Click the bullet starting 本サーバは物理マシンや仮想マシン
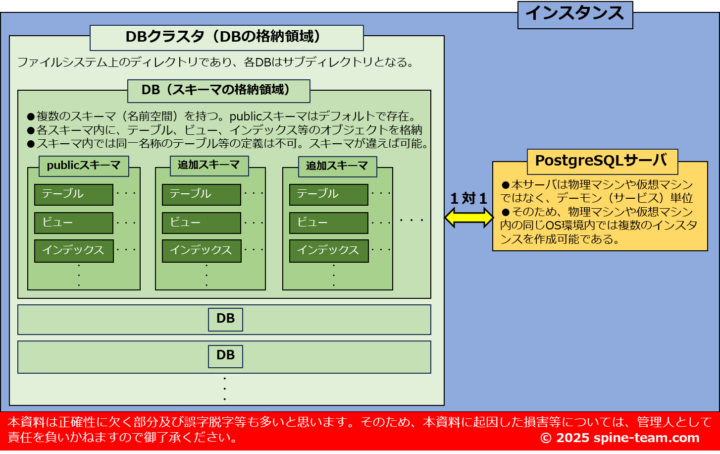The height and width of the screenshot is (454, 720). (596, 191)
